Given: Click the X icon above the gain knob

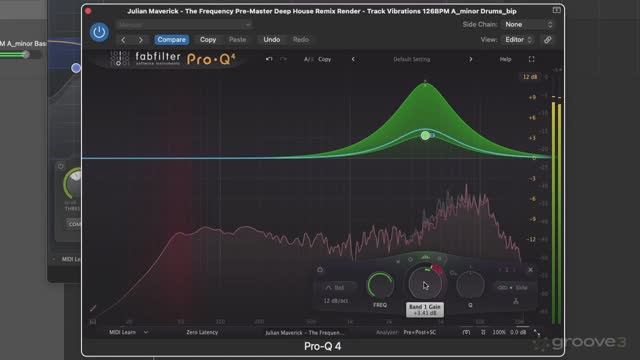Looking at the screenshot, I should (x=398, y=262).
